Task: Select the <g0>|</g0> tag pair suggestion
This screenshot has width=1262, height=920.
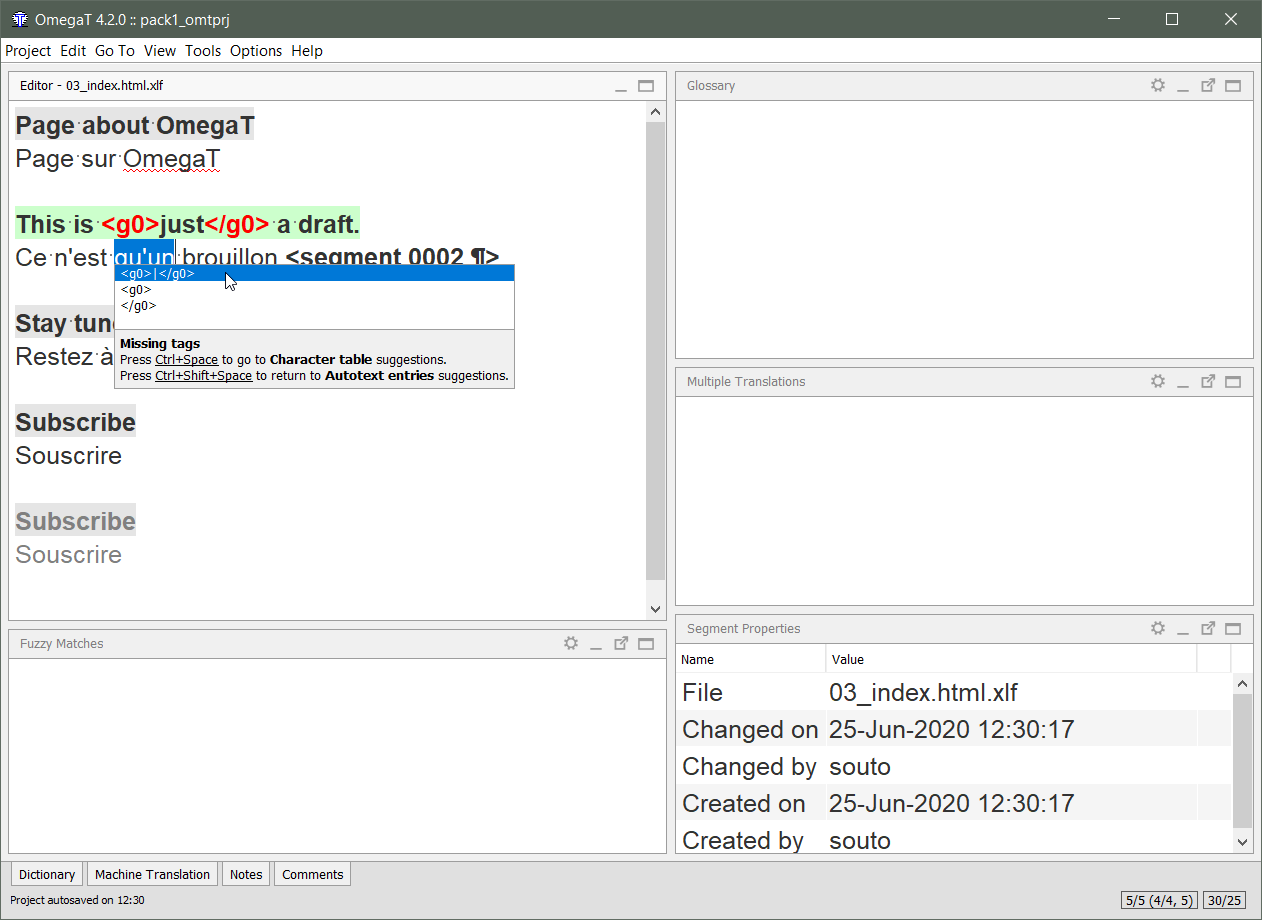Action: 314,273
